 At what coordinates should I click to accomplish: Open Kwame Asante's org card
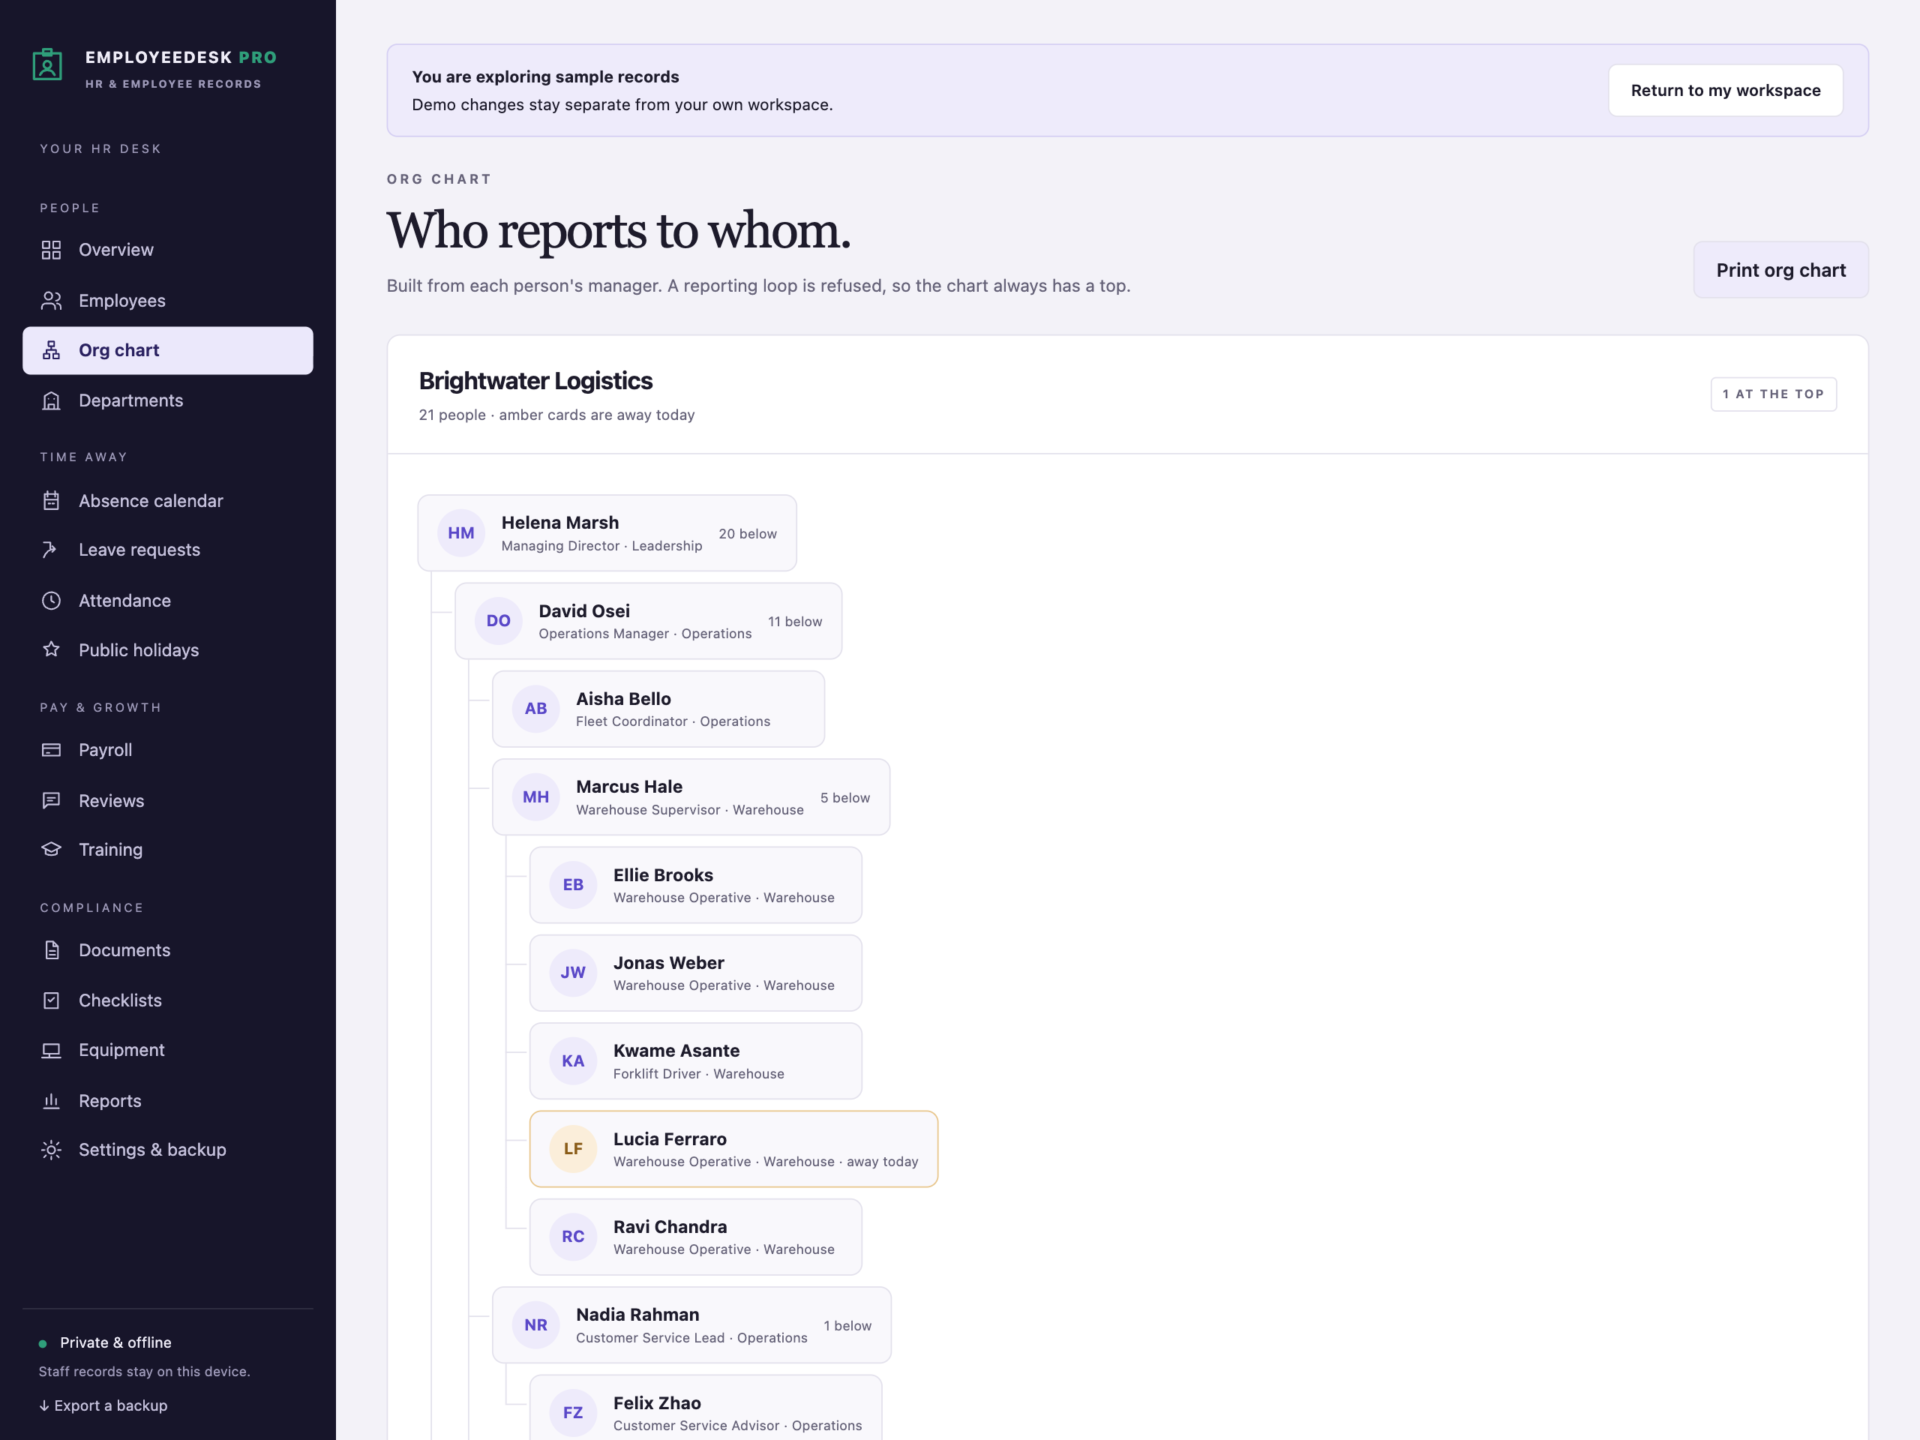click(695, 1061)
